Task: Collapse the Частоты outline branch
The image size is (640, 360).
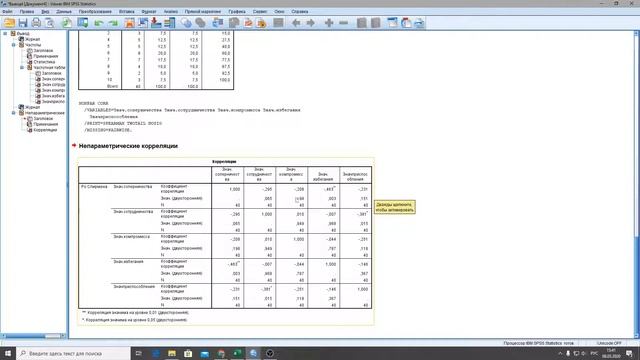Action: click(x=13, y=45)
